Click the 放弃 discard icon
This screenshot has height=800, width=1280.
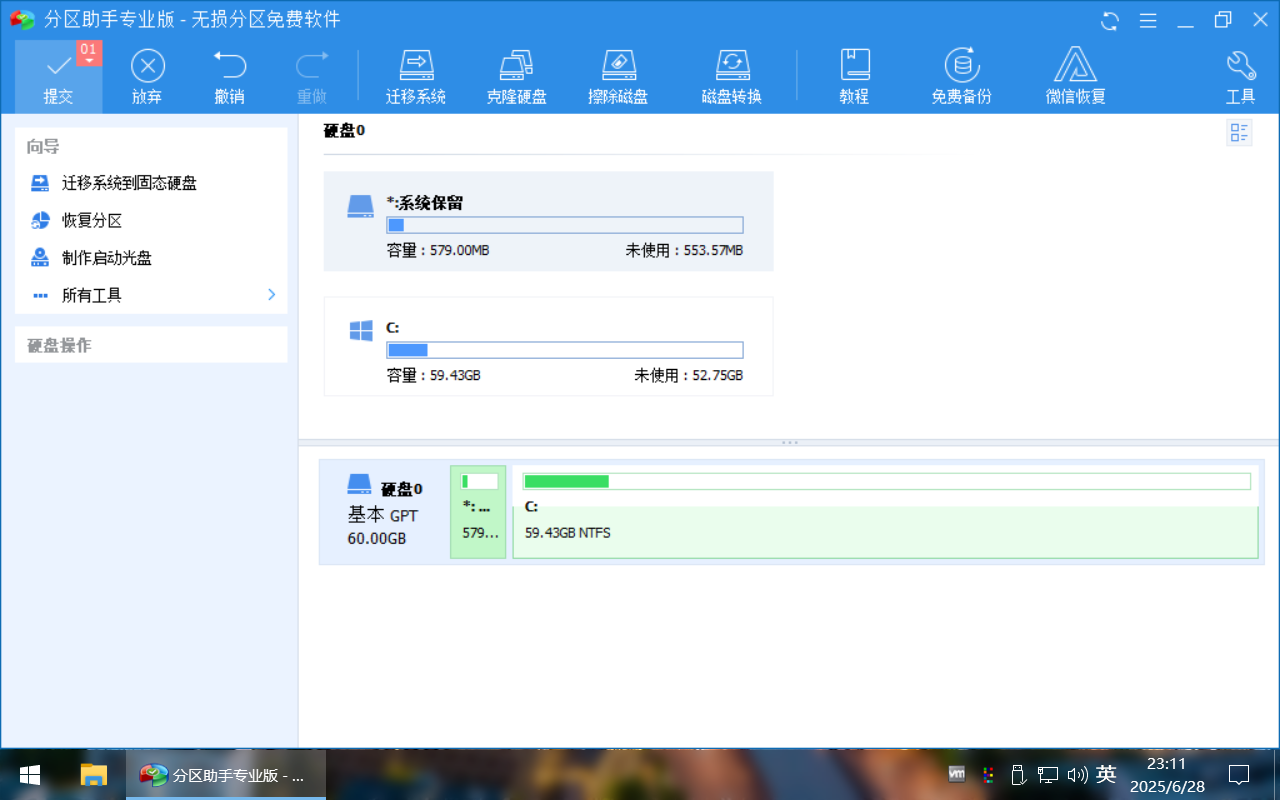pos(148,66)
